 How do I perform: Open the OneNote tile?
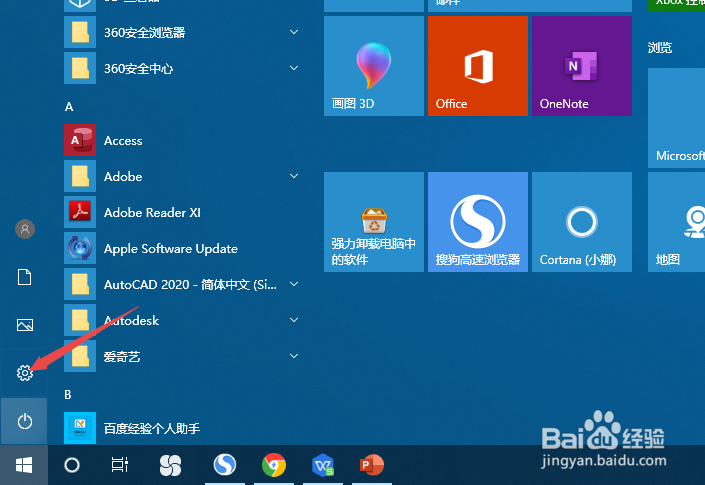click(582, 66)
